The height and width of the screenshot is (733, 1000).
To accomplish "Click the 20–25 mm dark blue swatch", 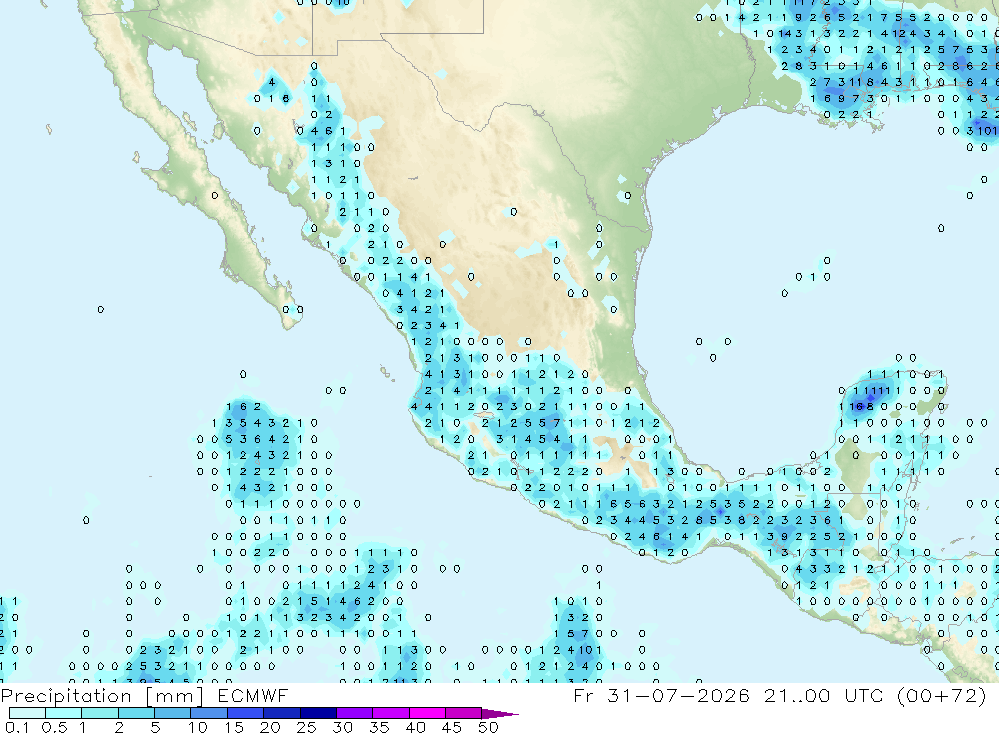I will pyautogui.click(x=282, y=713).
